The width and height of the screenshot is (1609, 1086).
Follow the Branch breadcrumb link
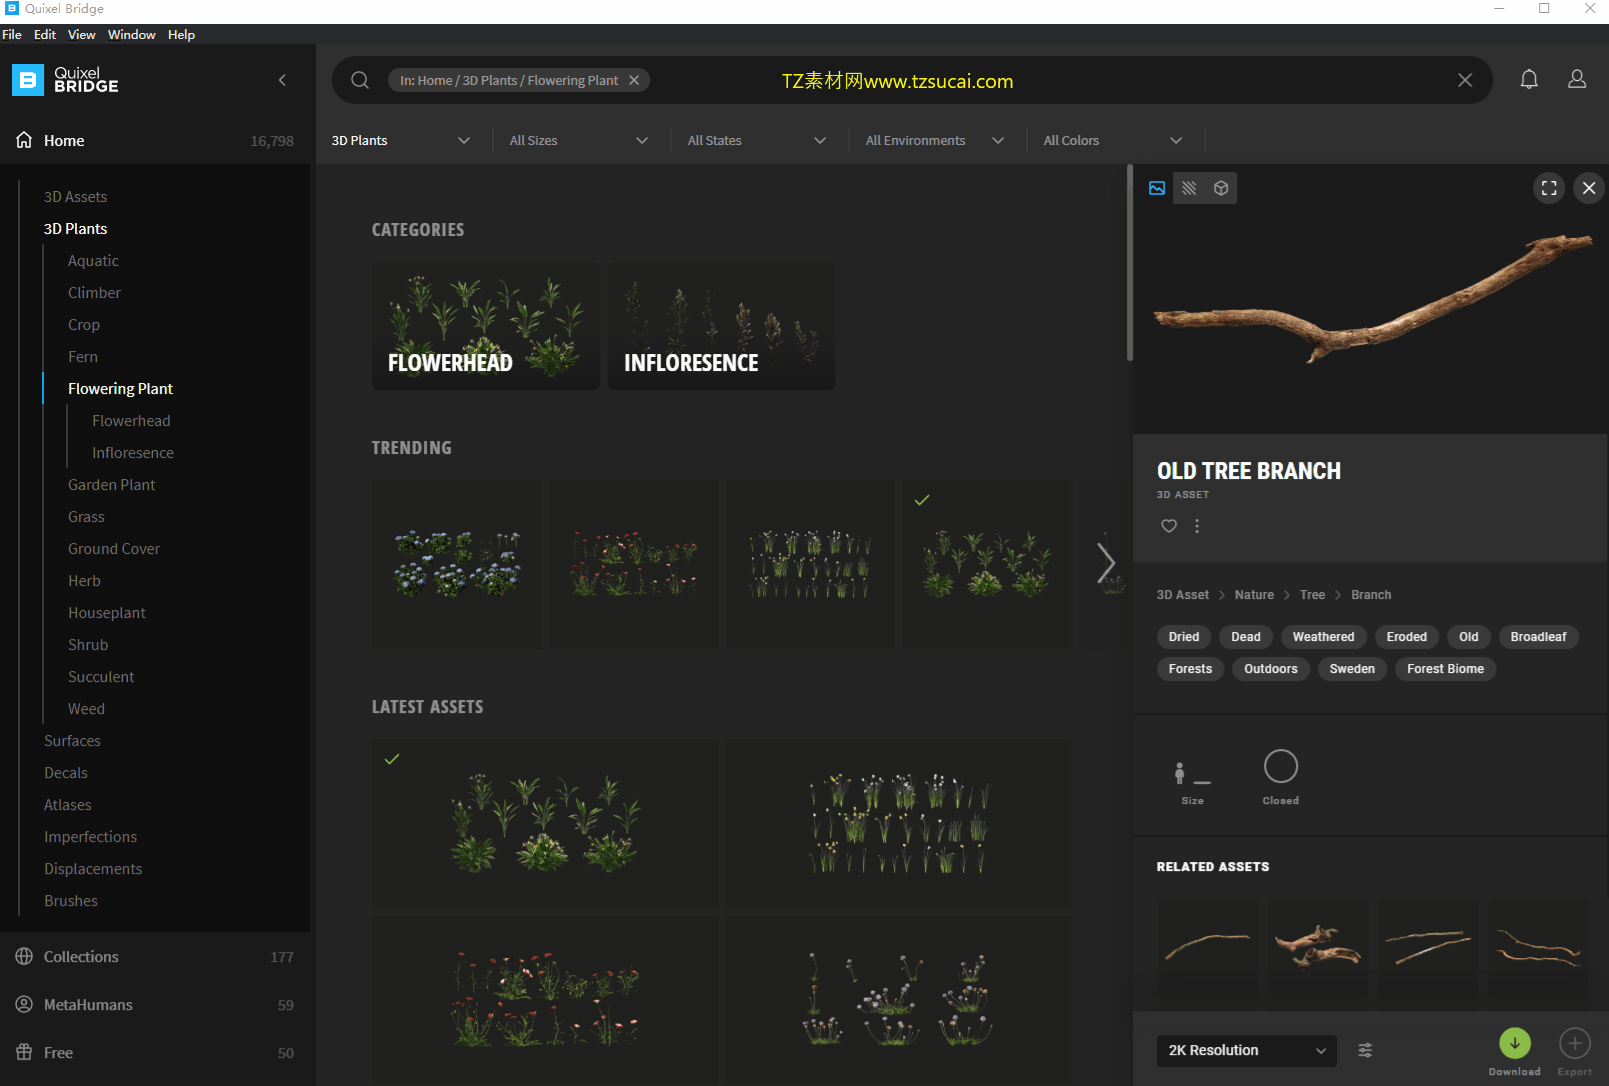tap(1371, 595)
